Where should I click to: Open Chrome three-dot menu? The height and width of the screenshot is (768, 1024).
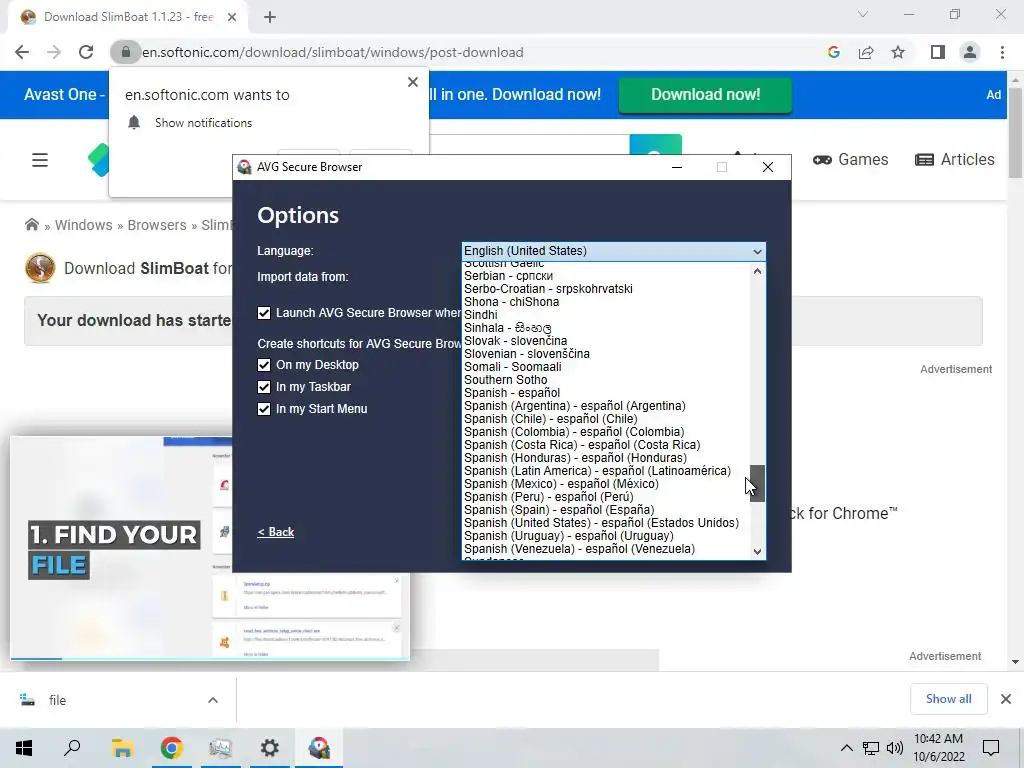pyautogui.click(x=1002, y=52)
